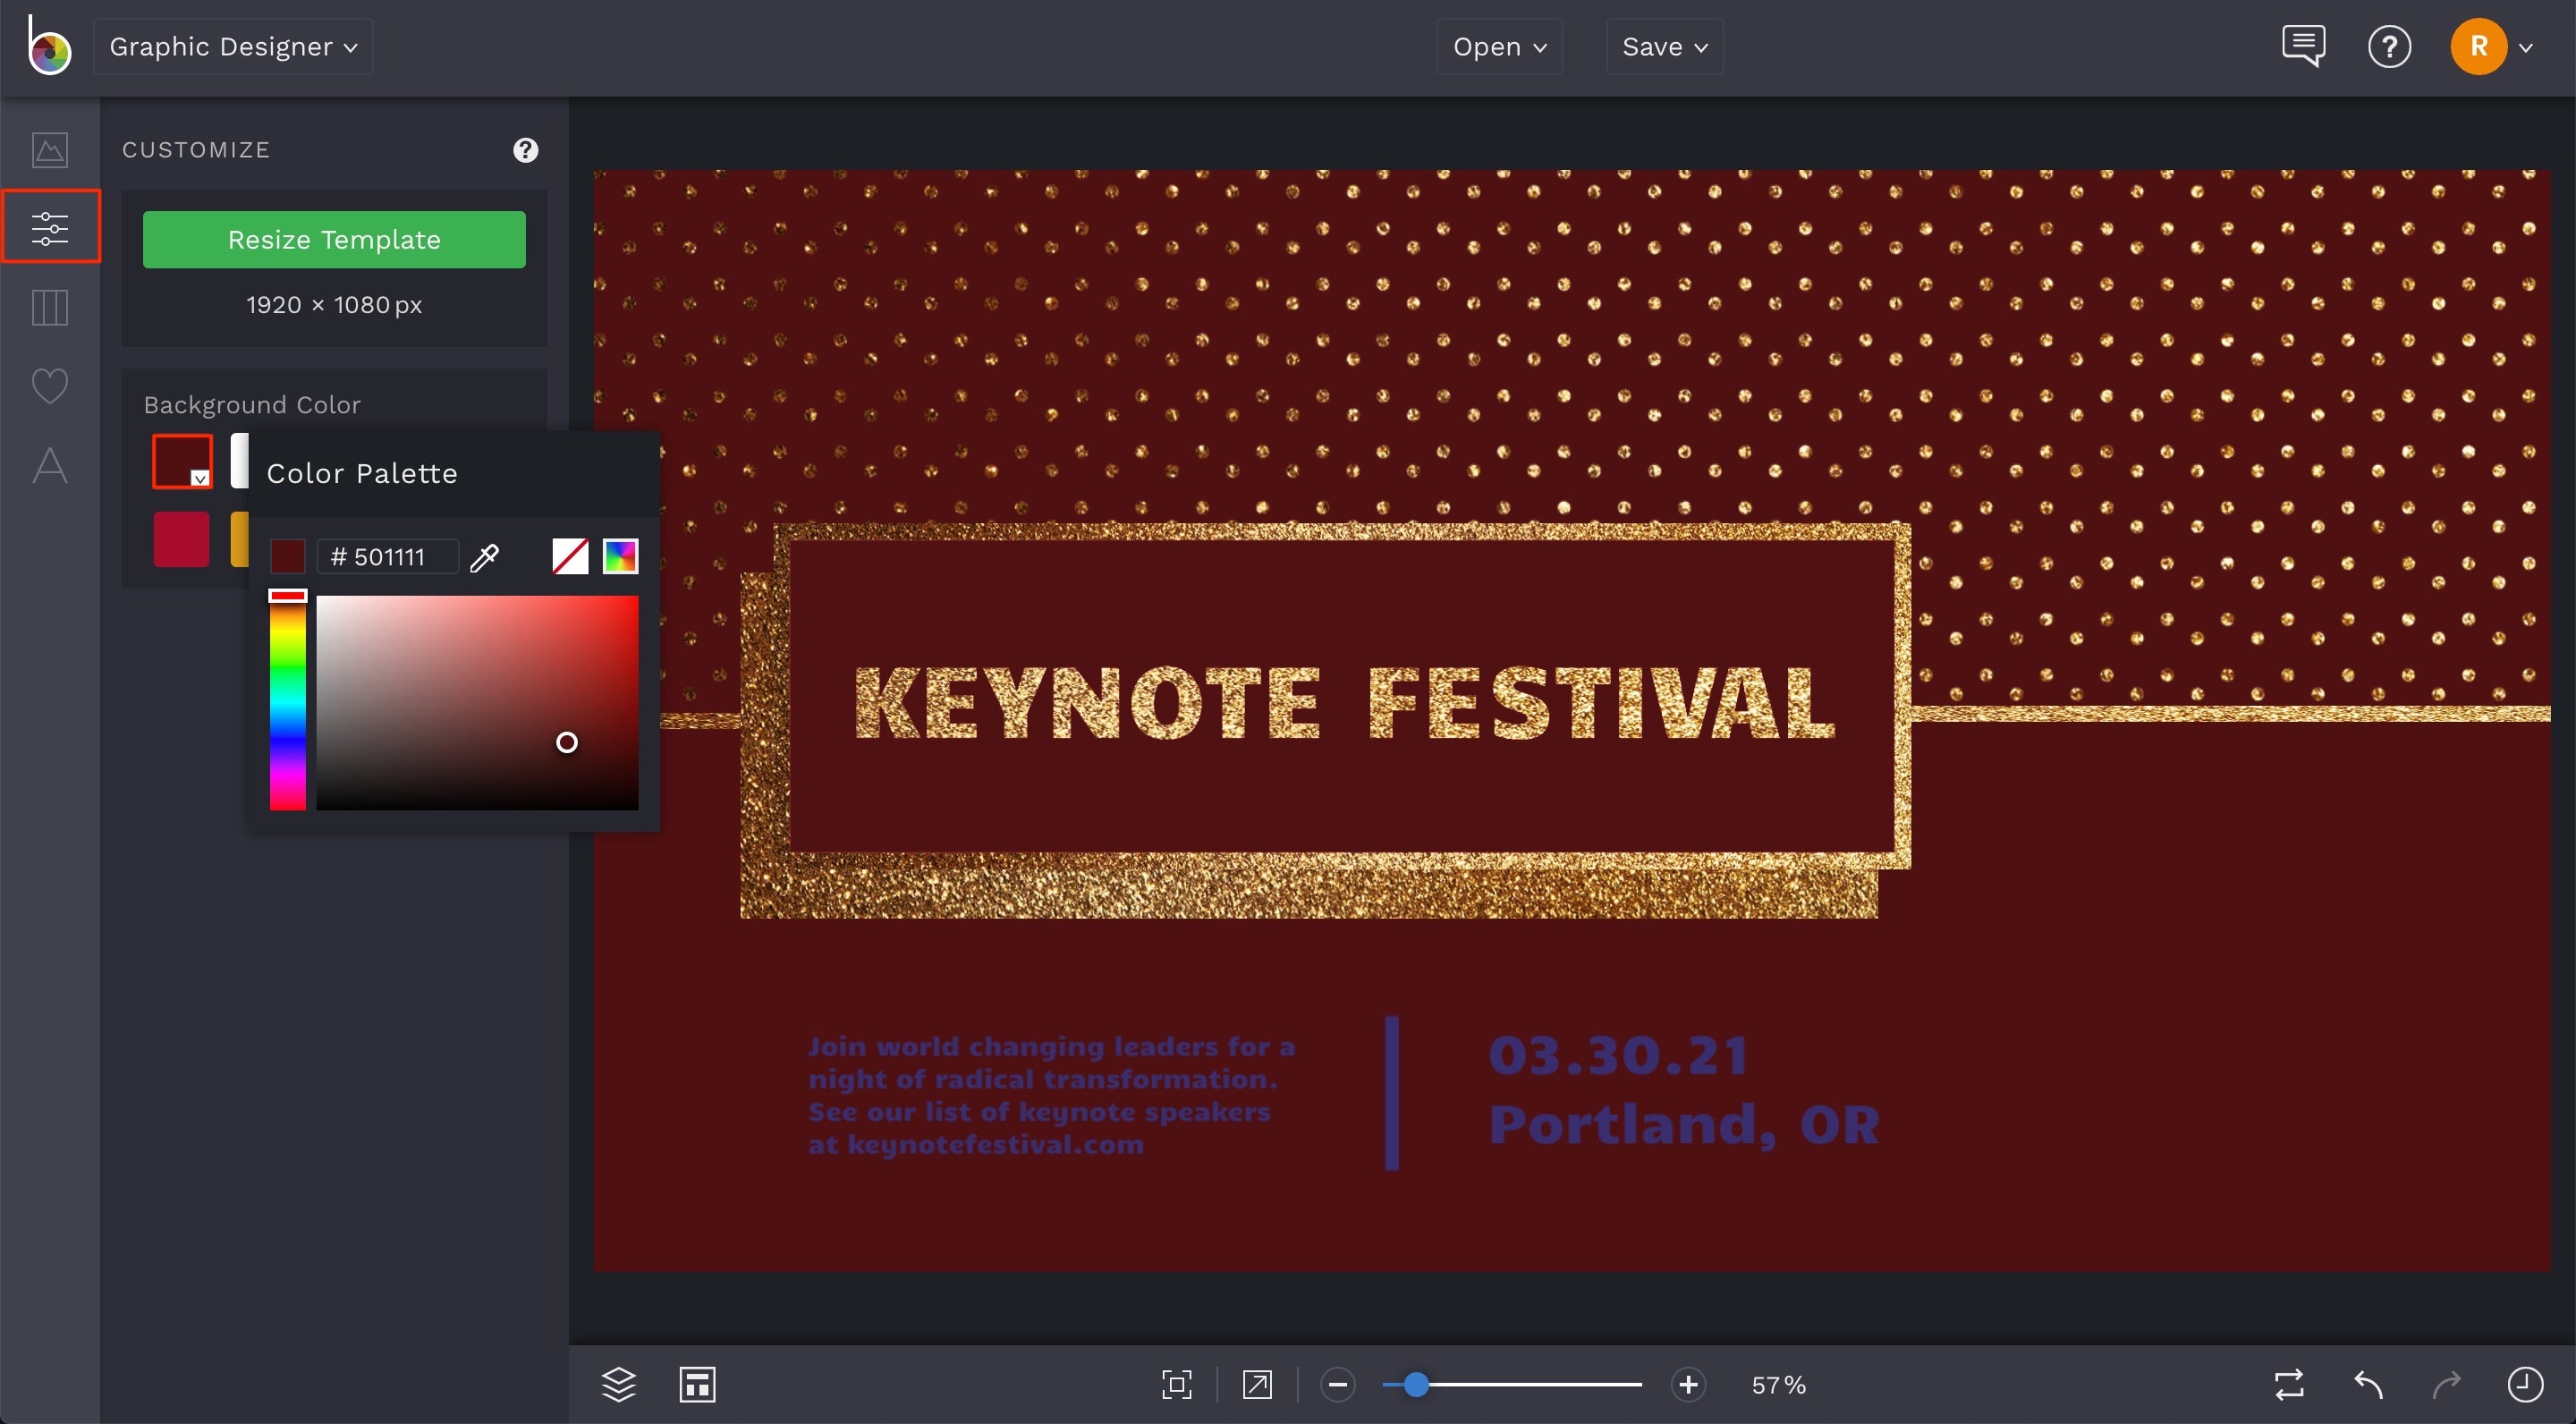Select the Text tool

[x=50, y=465]
